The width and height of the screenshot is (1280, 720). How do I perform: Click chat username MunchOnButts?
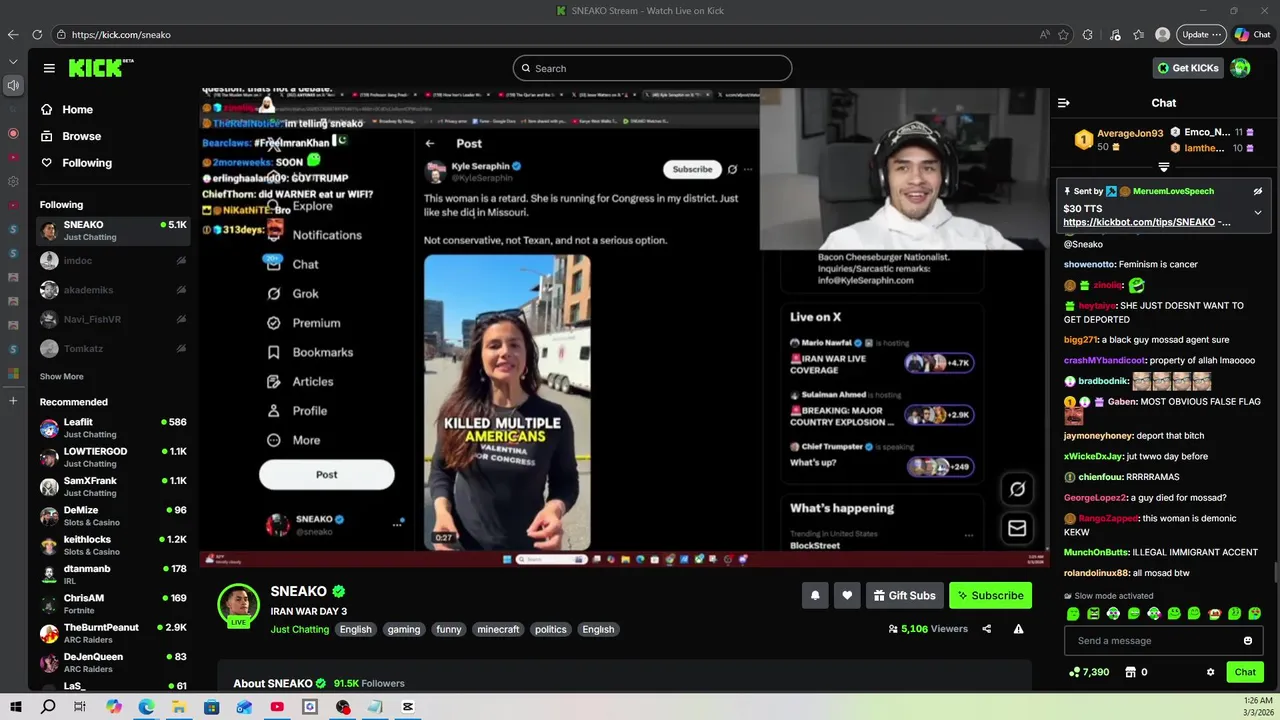pyautogui.click(x=1096, y=552)
